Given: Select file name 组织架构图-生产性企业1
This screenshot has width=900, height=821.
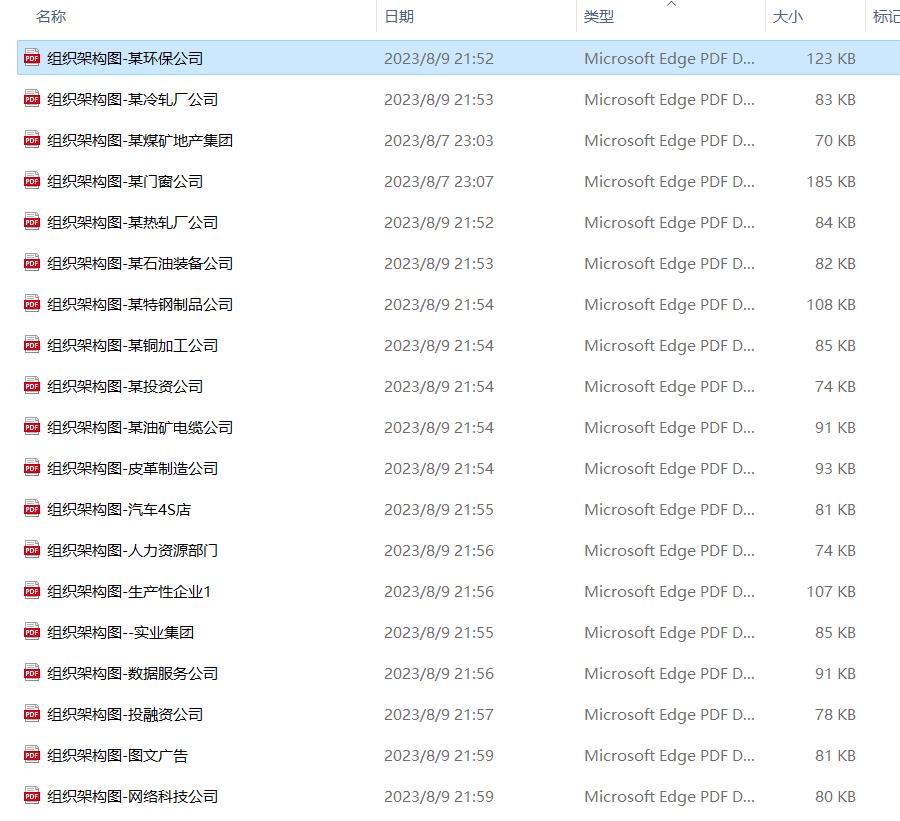Looking at the screenshot, I should tap(129, 592).
